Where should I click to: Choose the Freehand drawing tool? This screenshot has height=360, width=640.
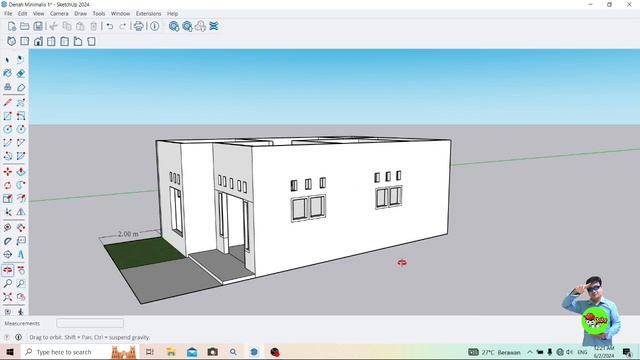click(20, 102)
